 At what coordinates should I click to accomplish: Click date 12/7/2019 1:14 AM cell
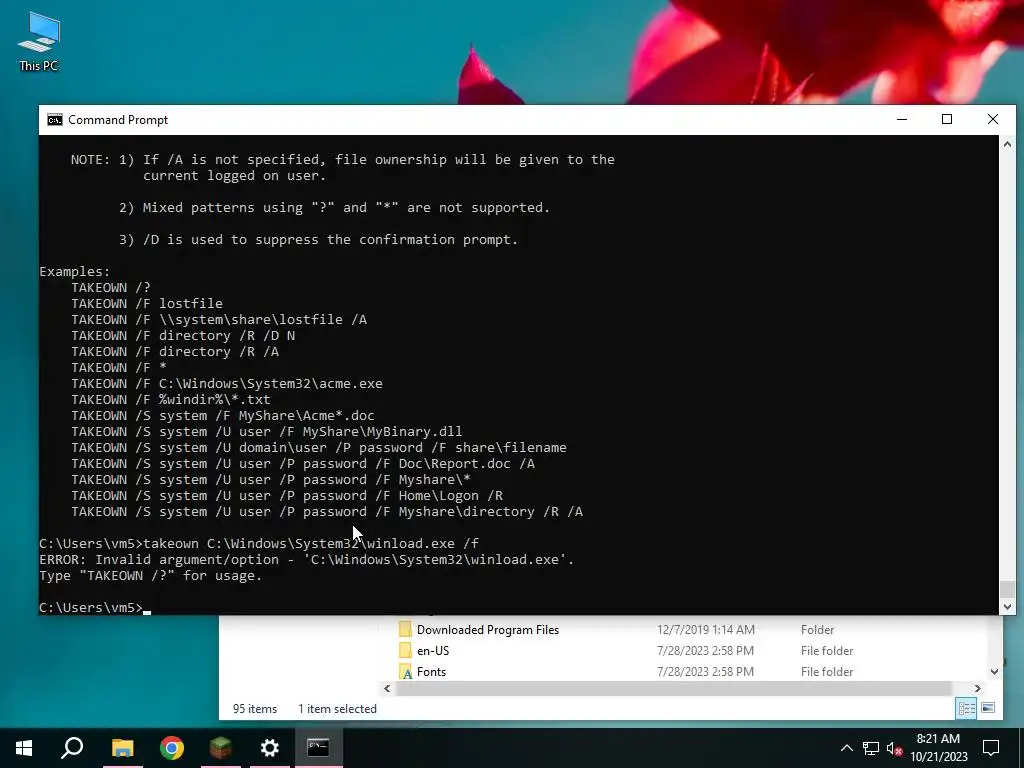pos(705,630)
